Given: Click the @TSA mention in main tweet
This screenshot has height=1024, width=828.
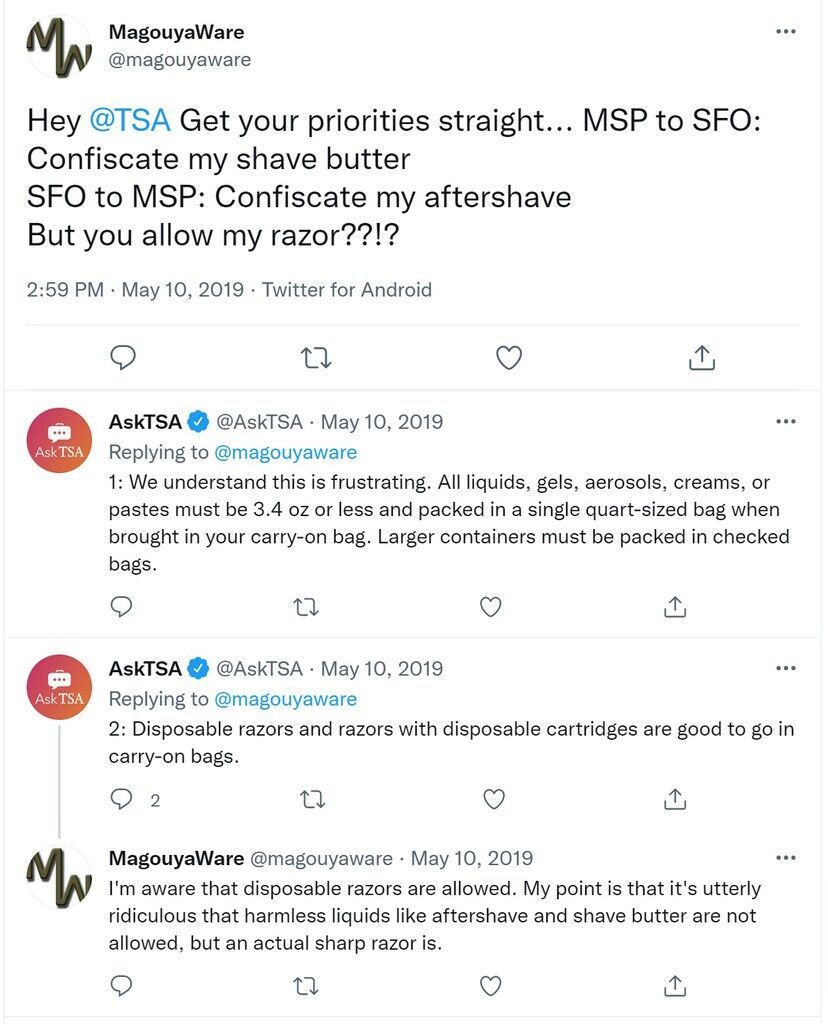Looking at the screenshot, I should click(x=130, y=121).
